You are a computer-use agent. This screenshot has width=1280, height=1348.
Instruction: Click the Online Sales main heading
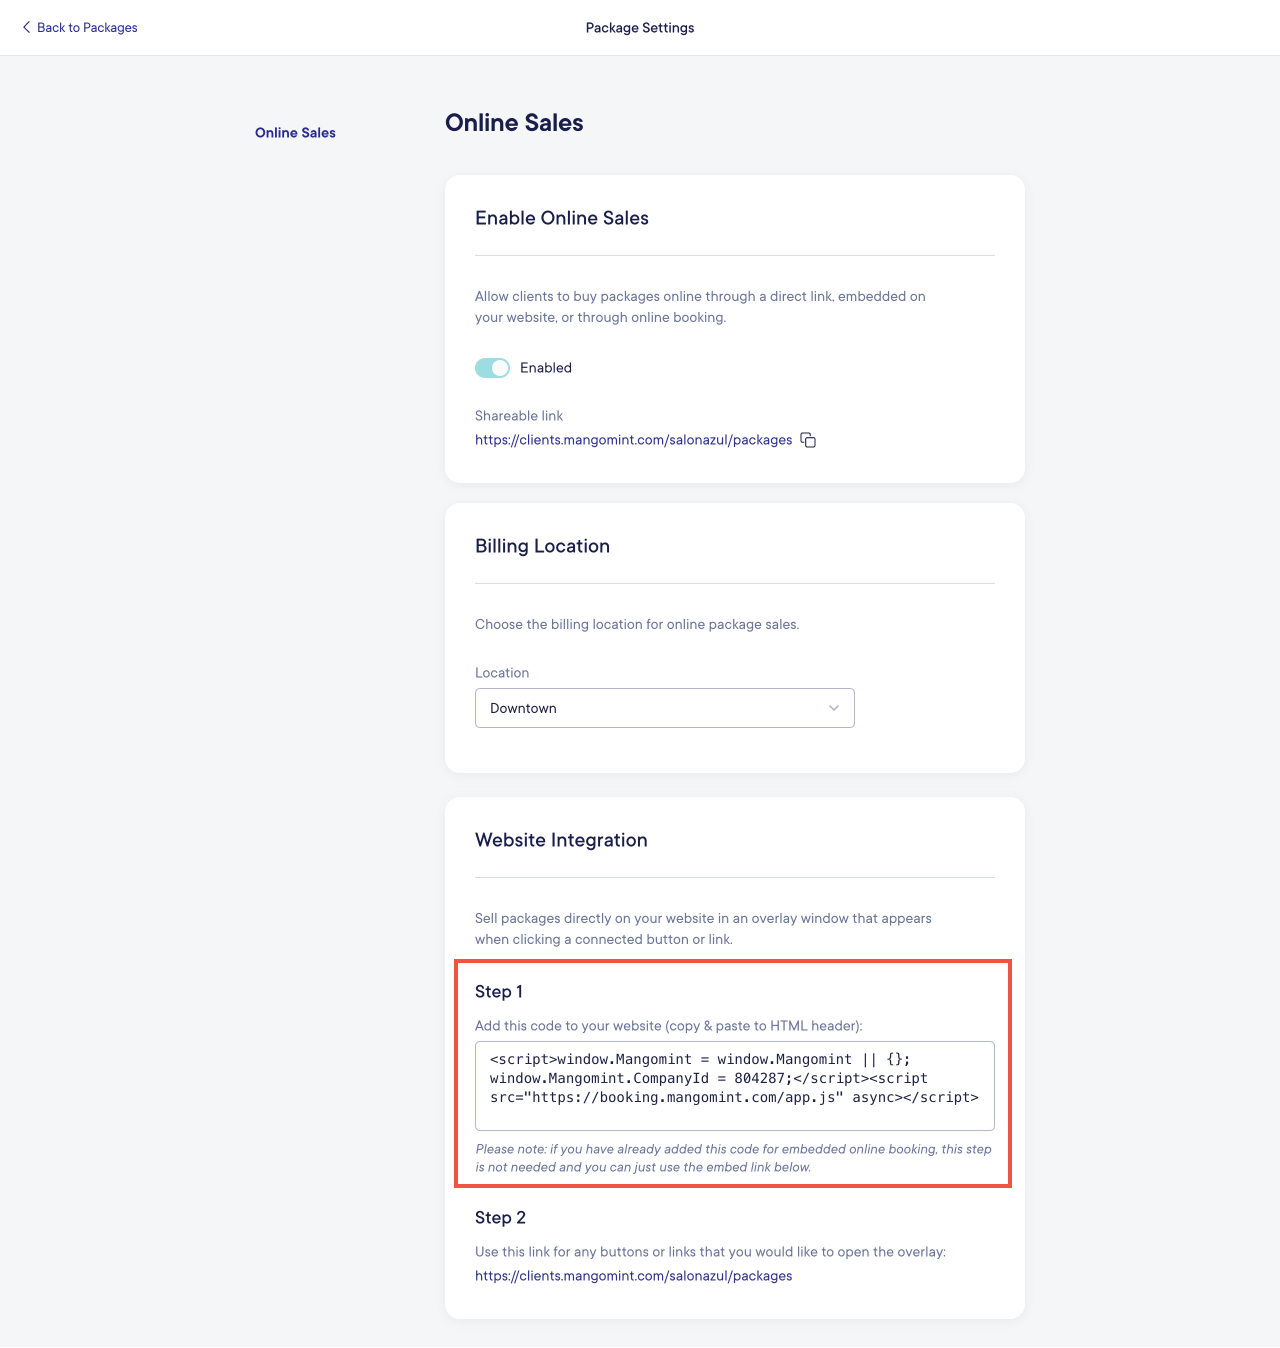tap(514, 123)
